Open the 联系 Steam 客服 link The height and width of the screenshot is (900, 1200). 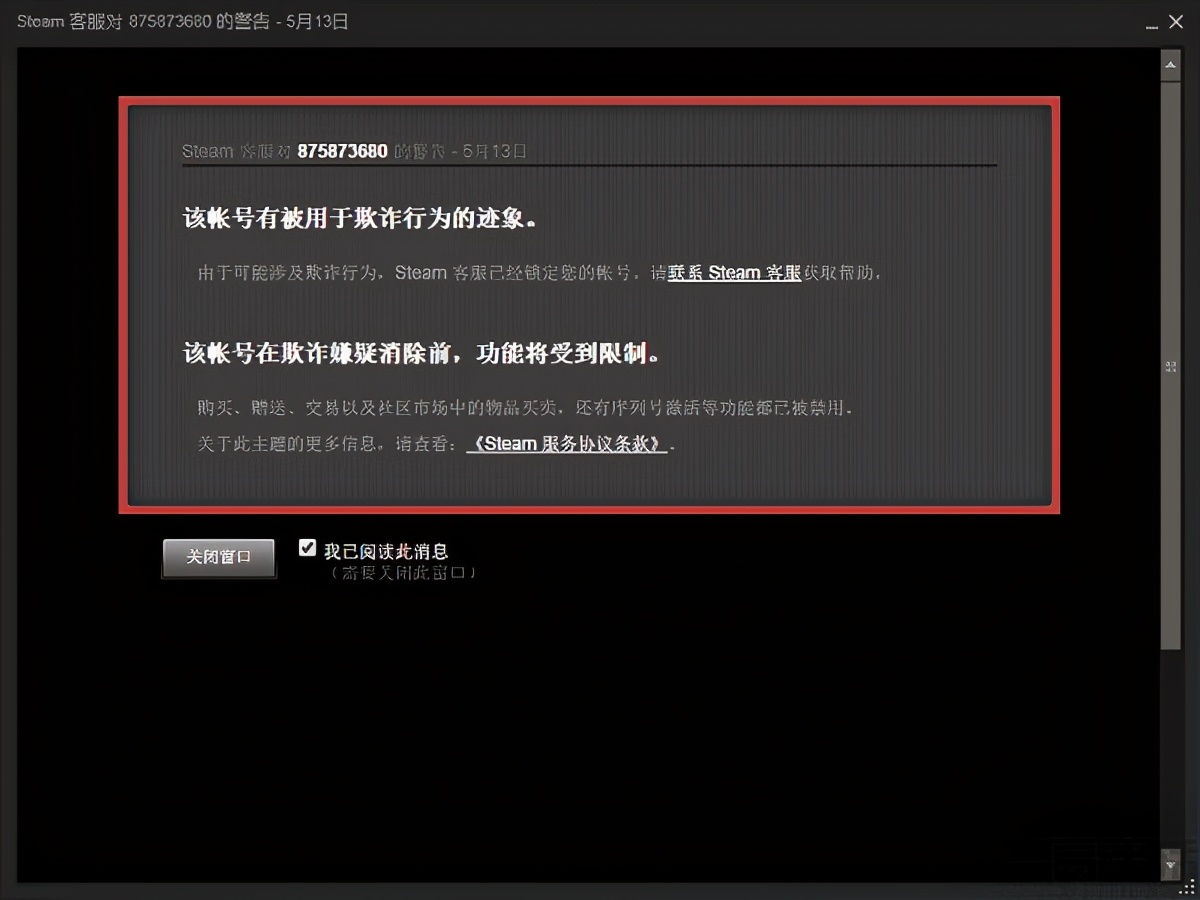click(x=734, y=272)
